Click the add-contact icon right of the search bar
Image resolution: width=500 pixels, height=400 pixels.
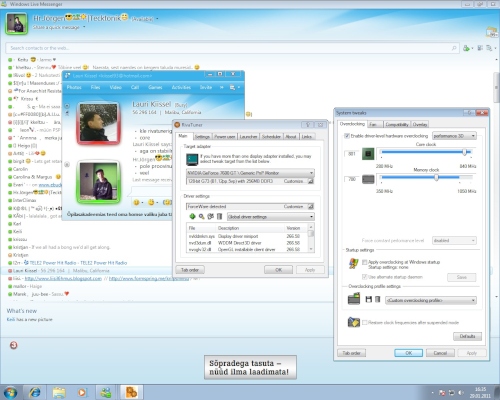[x=467, y=48]
